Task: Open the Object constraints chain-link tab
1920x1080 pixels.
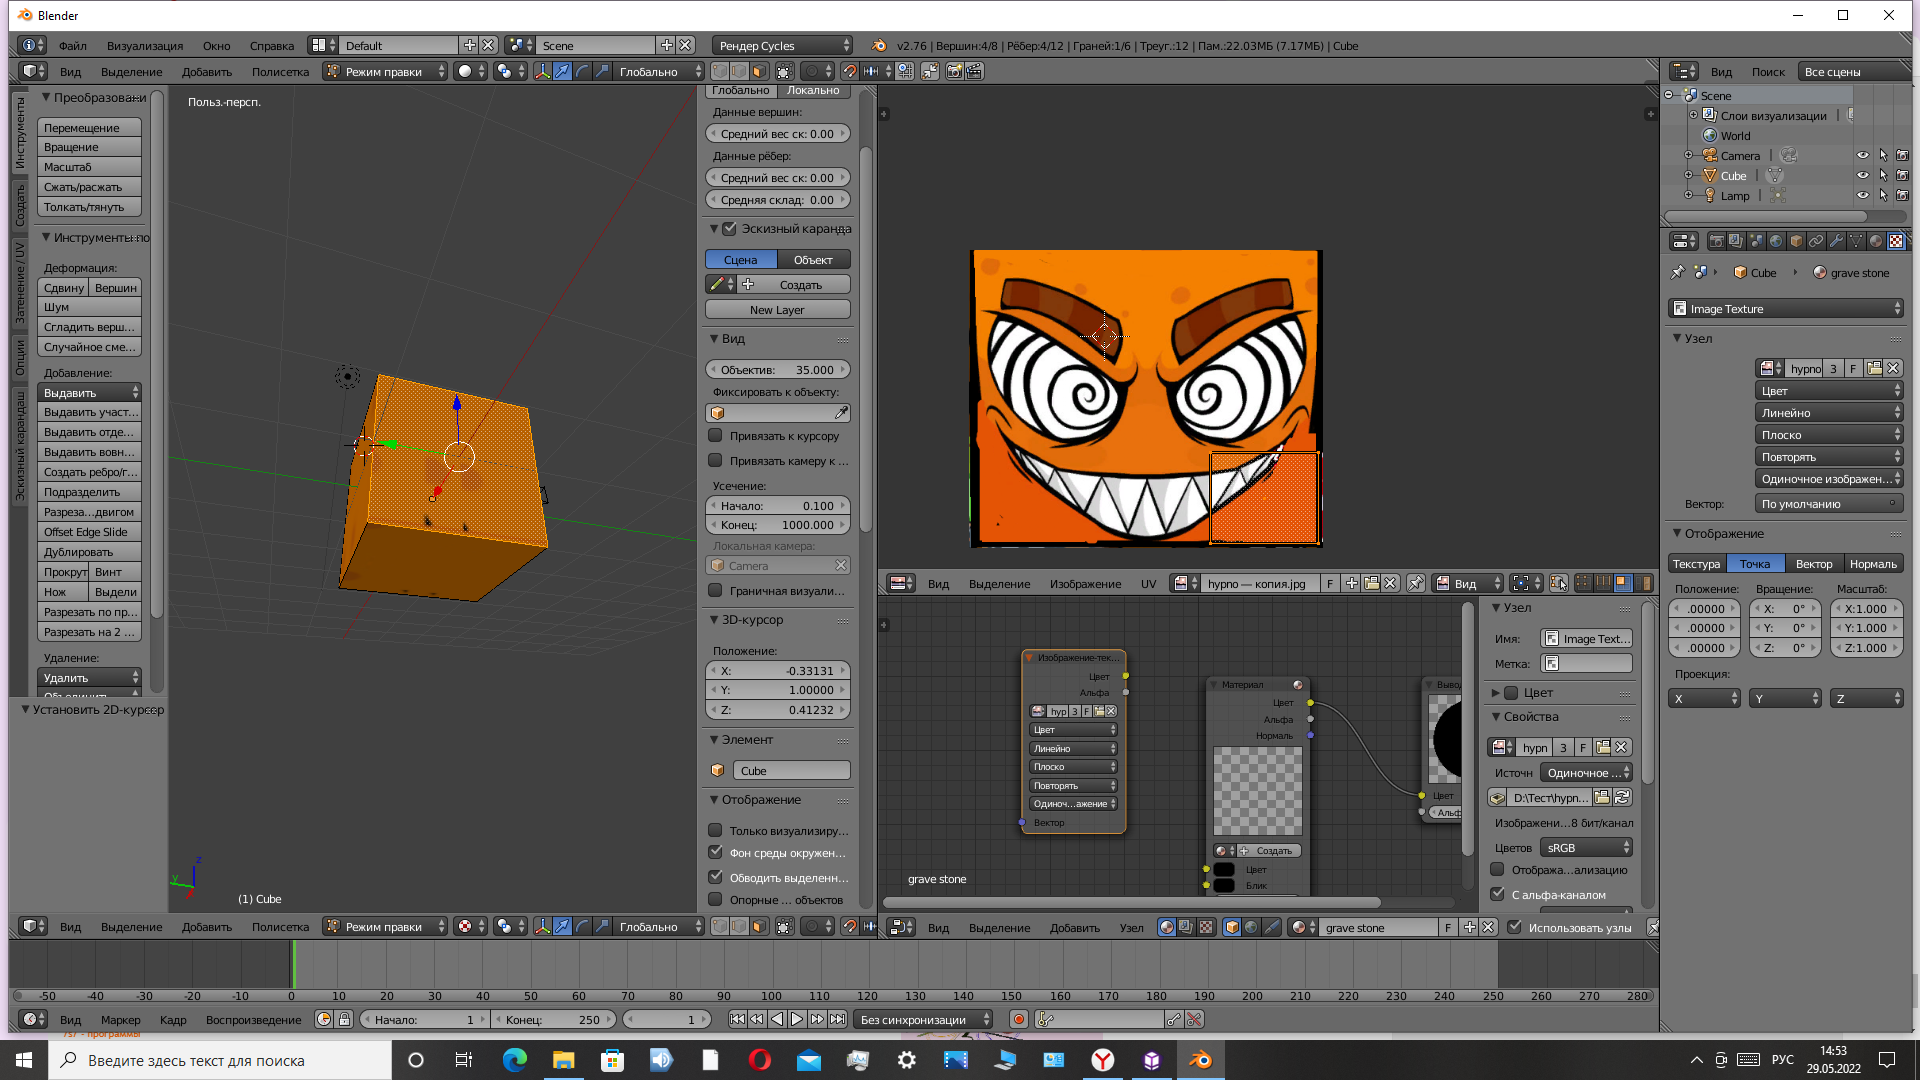Action: pyautogui.click(x=1816, y=241)
